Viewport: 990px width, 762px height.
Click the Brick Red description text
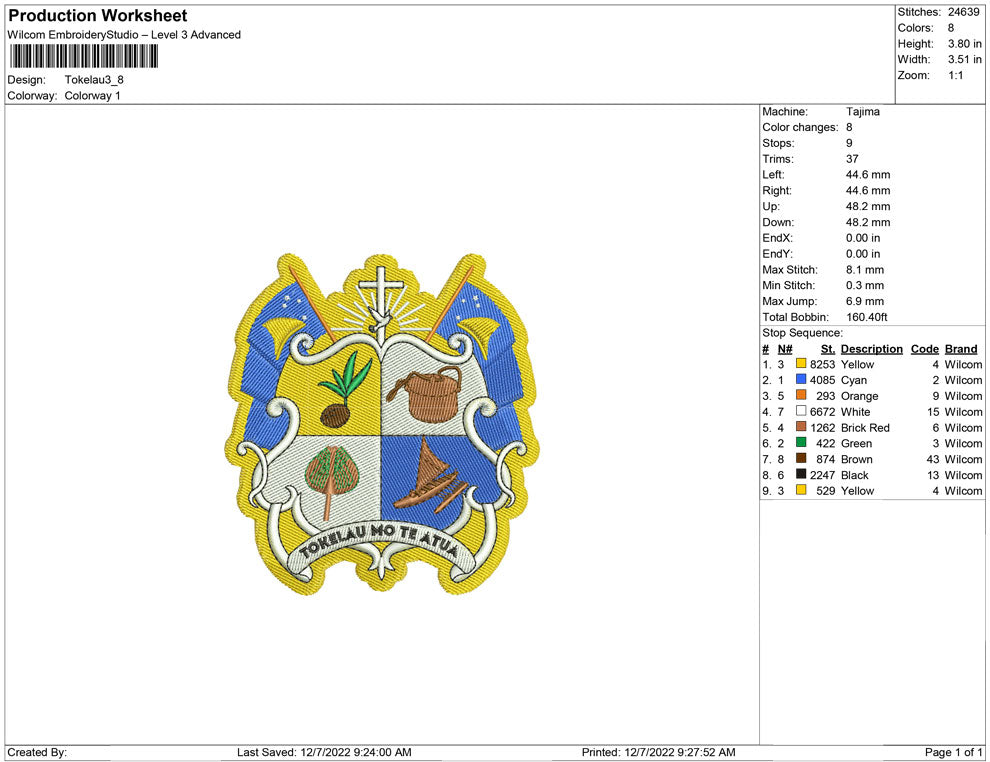[865, 427]
